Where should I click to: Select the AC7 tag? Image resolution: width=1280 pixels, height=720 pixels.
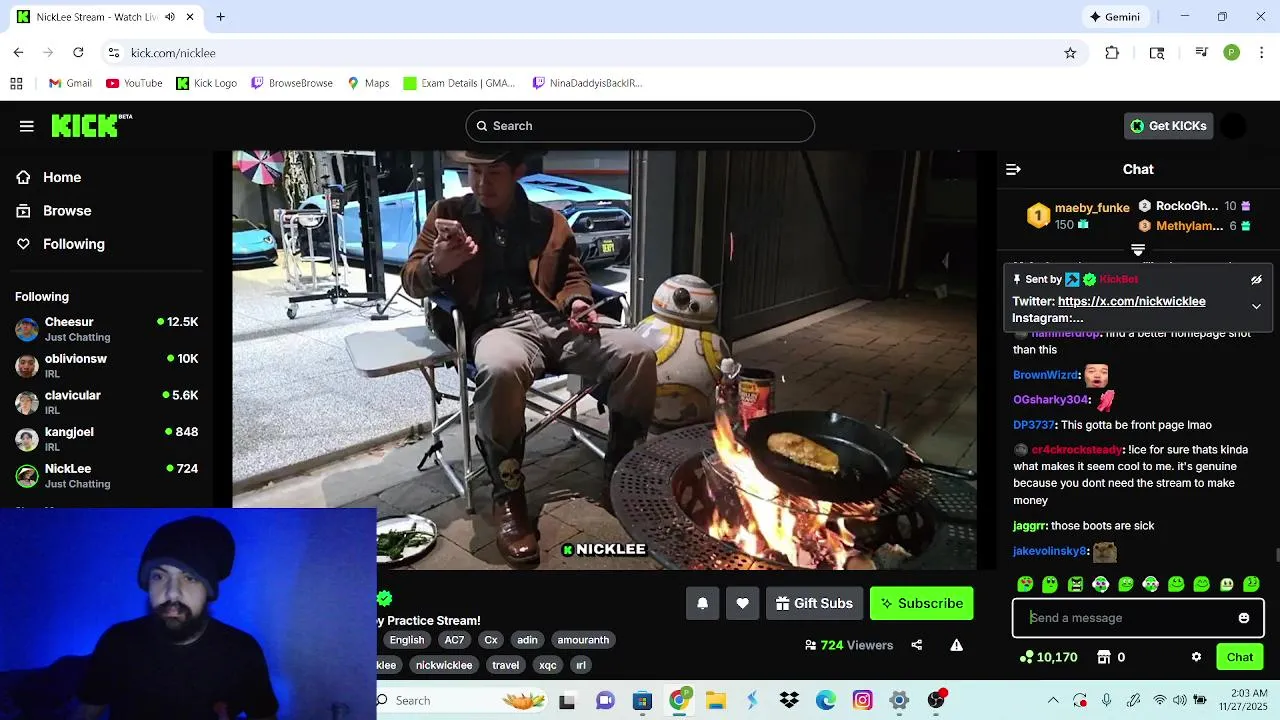[x=454, y=640]
